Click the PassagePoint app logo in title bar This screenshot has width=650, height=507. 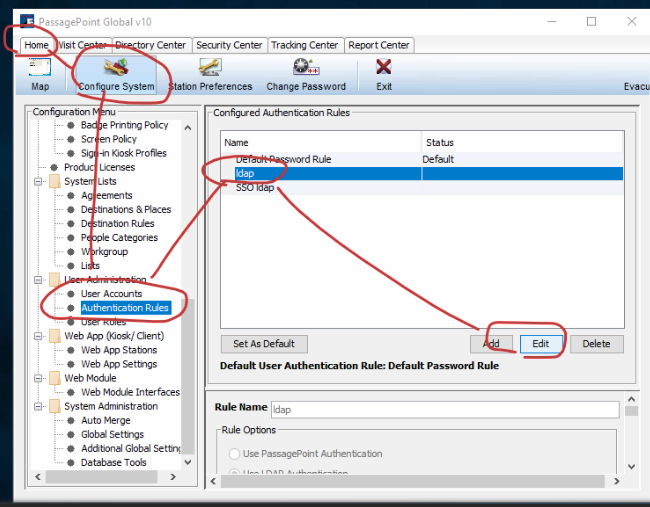pyautogui.click(x=27, y=20)
